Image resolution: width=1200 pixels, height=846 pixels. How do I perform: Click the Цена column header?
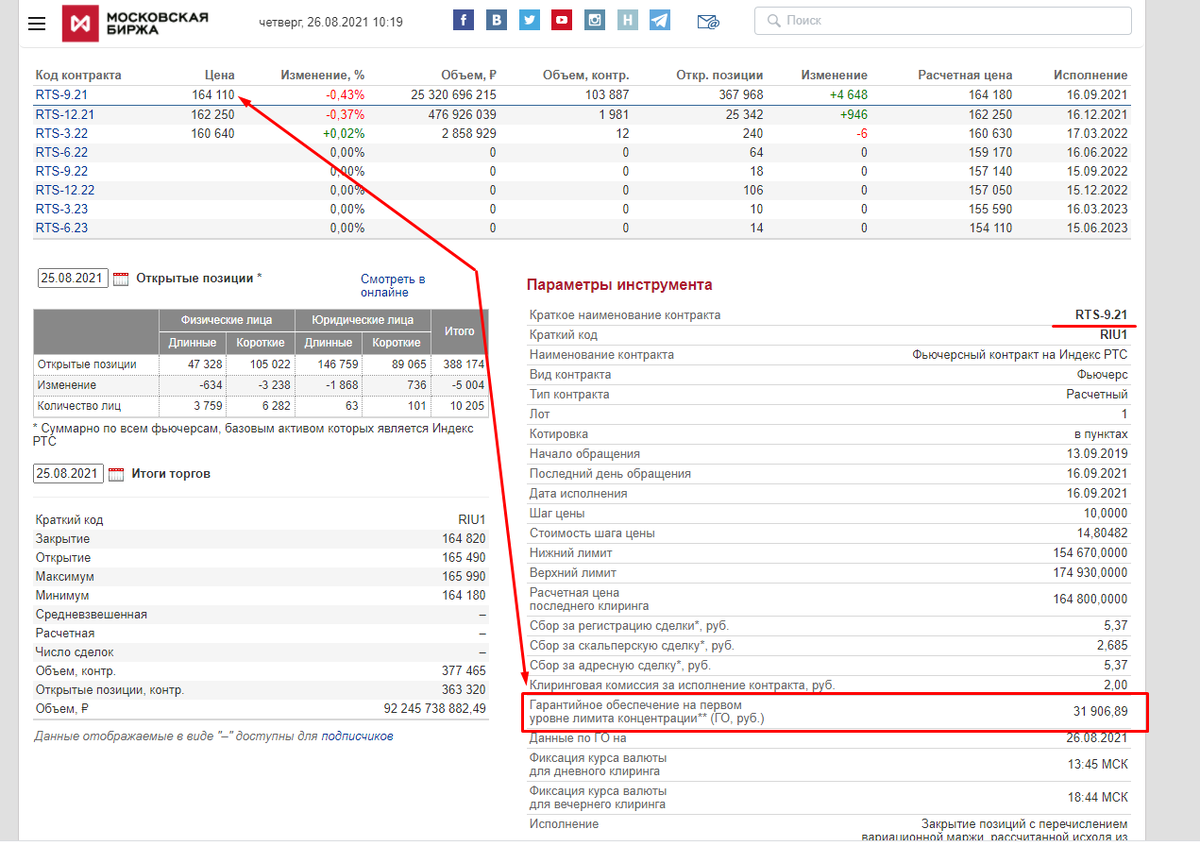[x=219, y=75]
